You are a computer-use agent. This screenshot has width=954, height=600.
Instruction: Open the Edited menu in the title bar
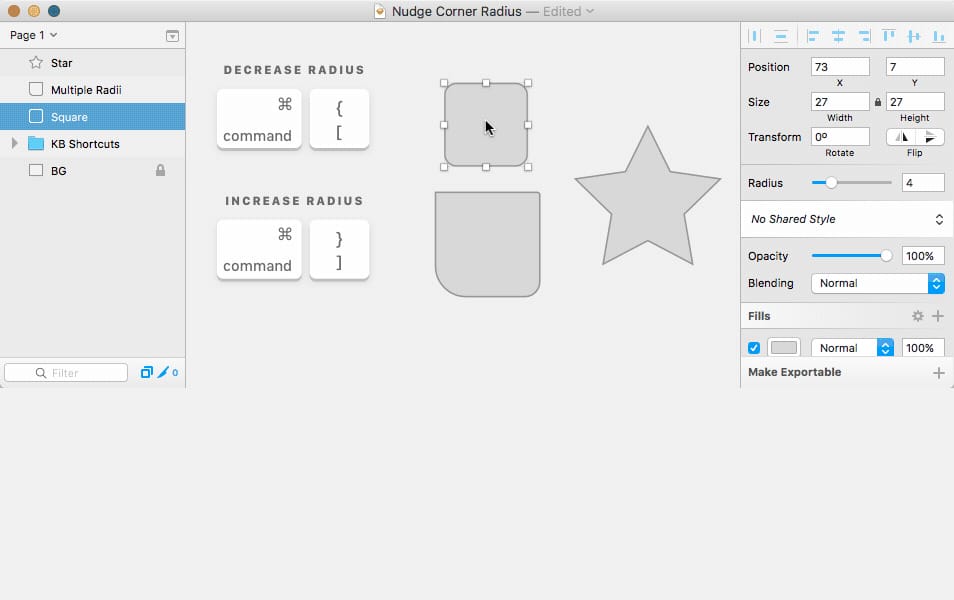pyautogui.click(x=563, y=11)
